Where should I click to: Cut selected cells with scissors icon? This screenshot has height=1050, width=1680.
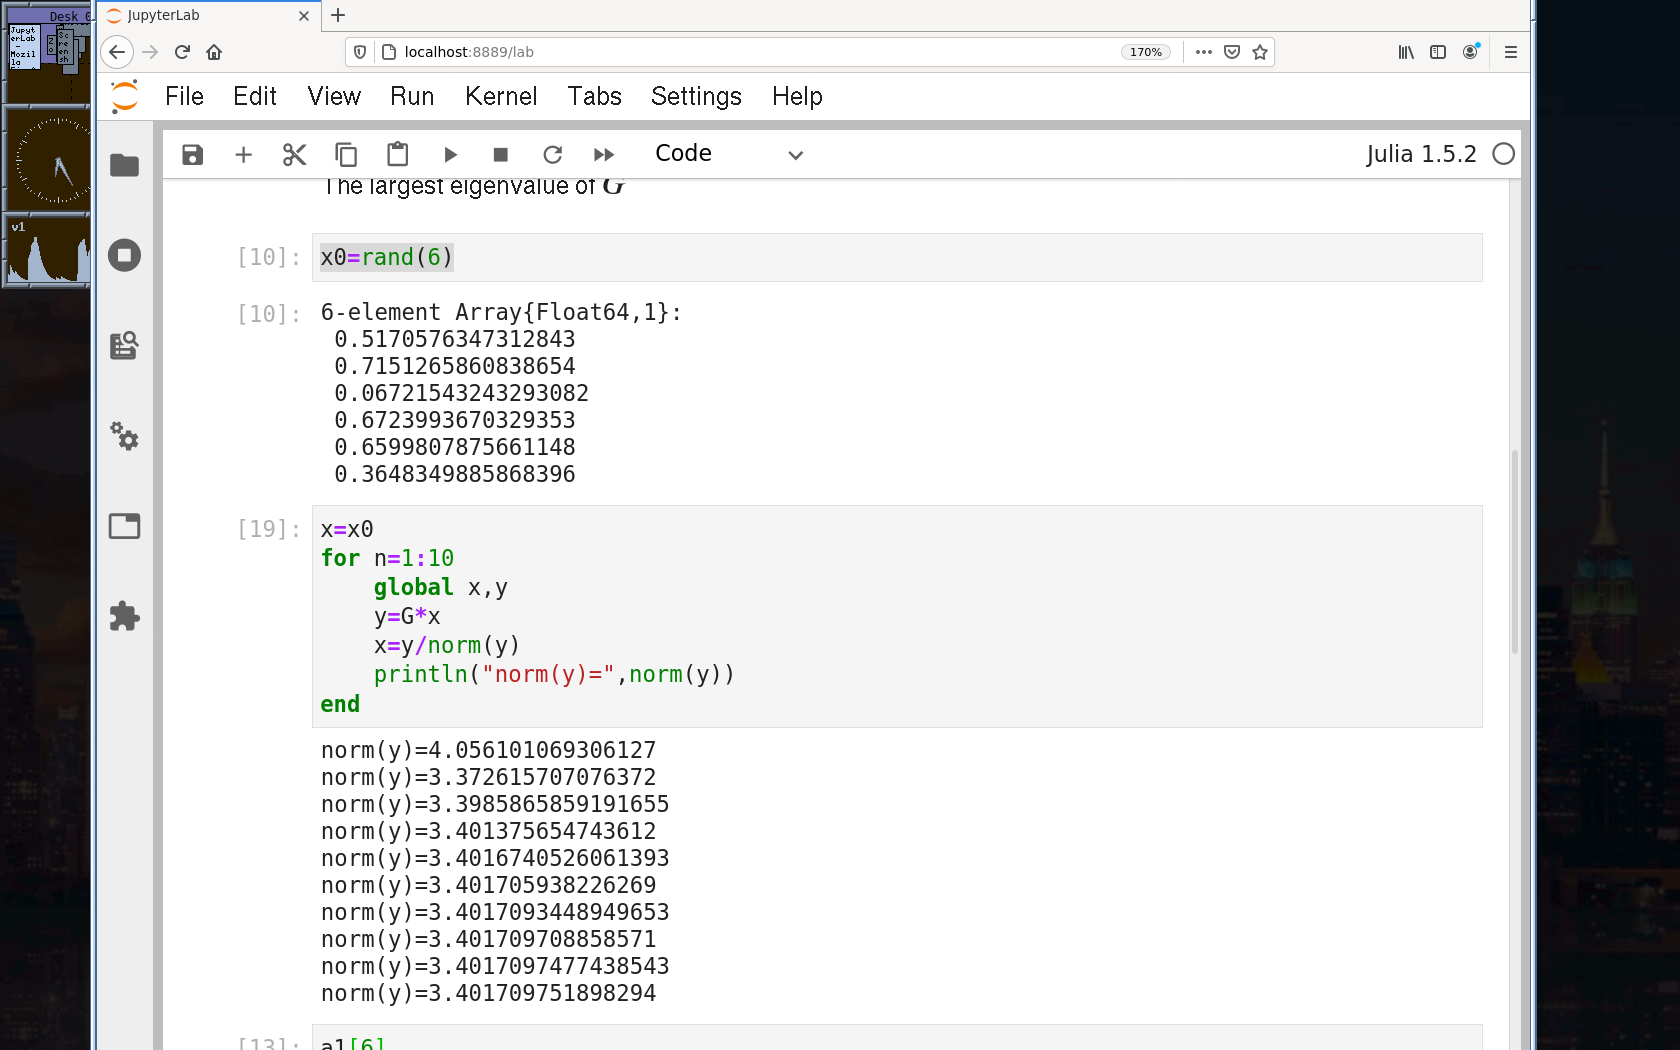pyautogui.click(x=294, y=155)
